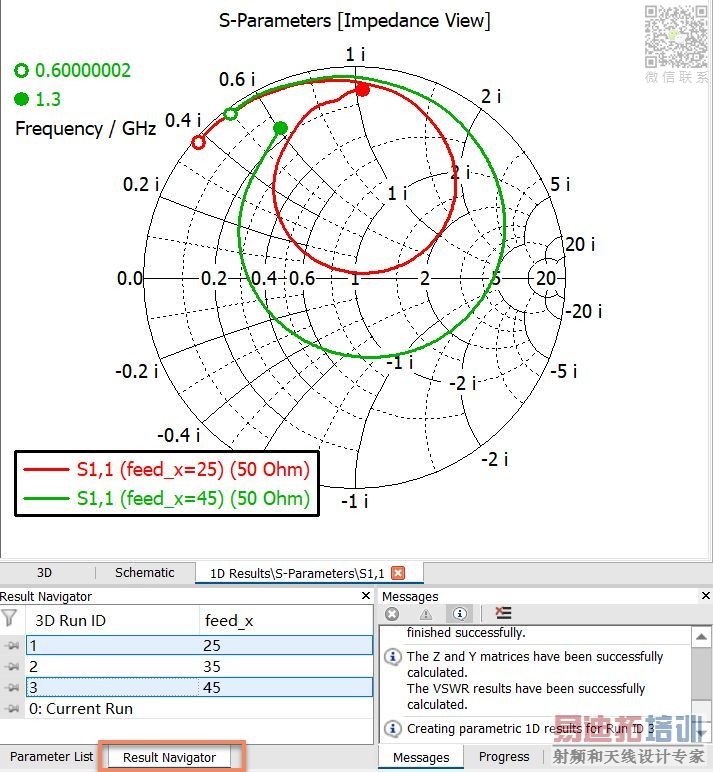Viewport: 713px width, 772px height.
Task: Click the filled red marker on the red curve
Action: pos(362,90)
